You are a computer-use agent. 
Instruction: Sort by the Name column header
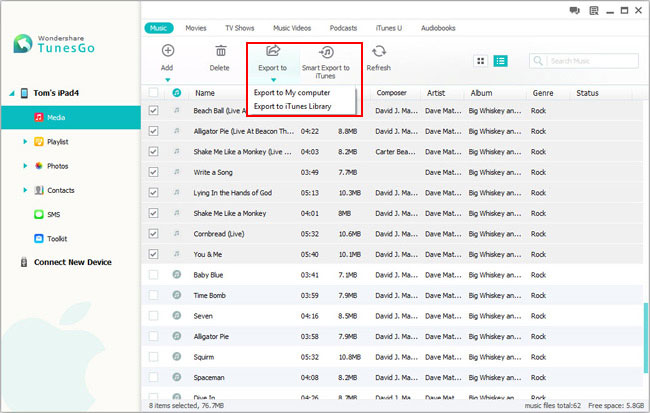[x=205, y=93]
